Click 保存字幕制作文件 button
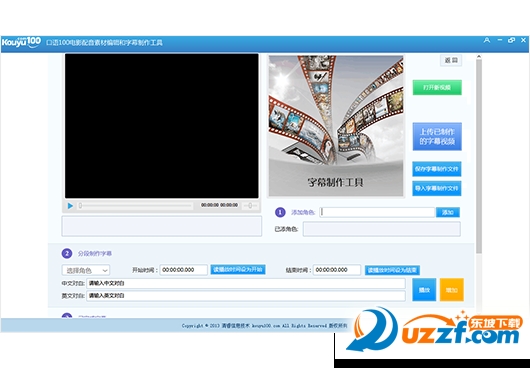530x368 pixels. [437, 169]
